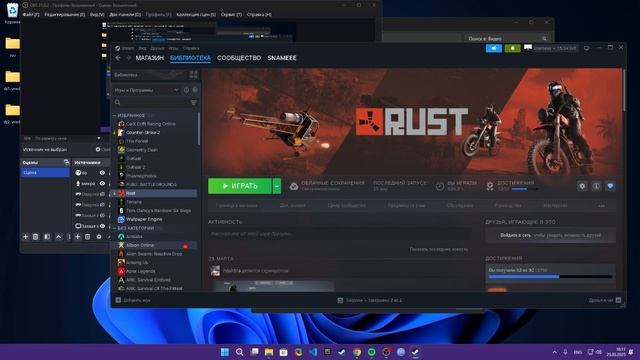This screenshot has width=640, height=360.
Task: Click the blue announcements megaphone button in Steam
Action: tap(494, 48)
